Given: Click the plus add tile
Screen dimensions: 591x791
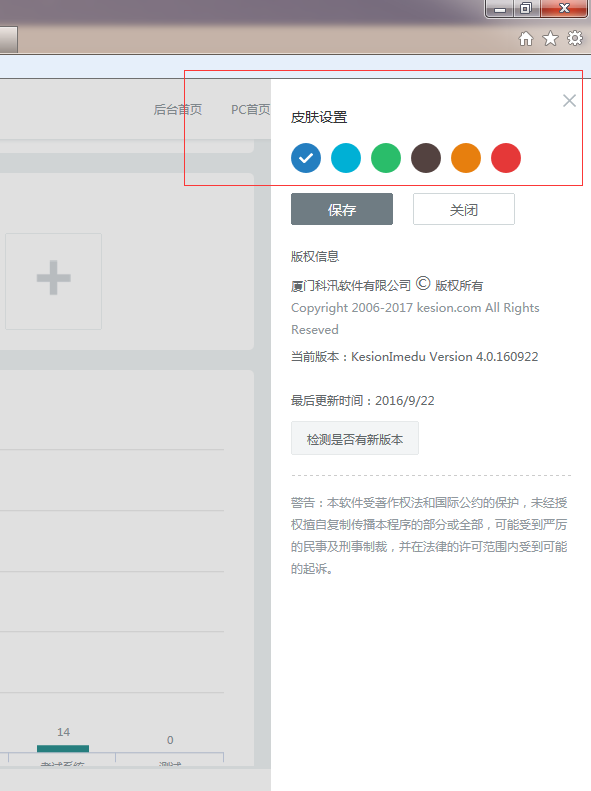Looking at the screenshot, I should (53, 281).
